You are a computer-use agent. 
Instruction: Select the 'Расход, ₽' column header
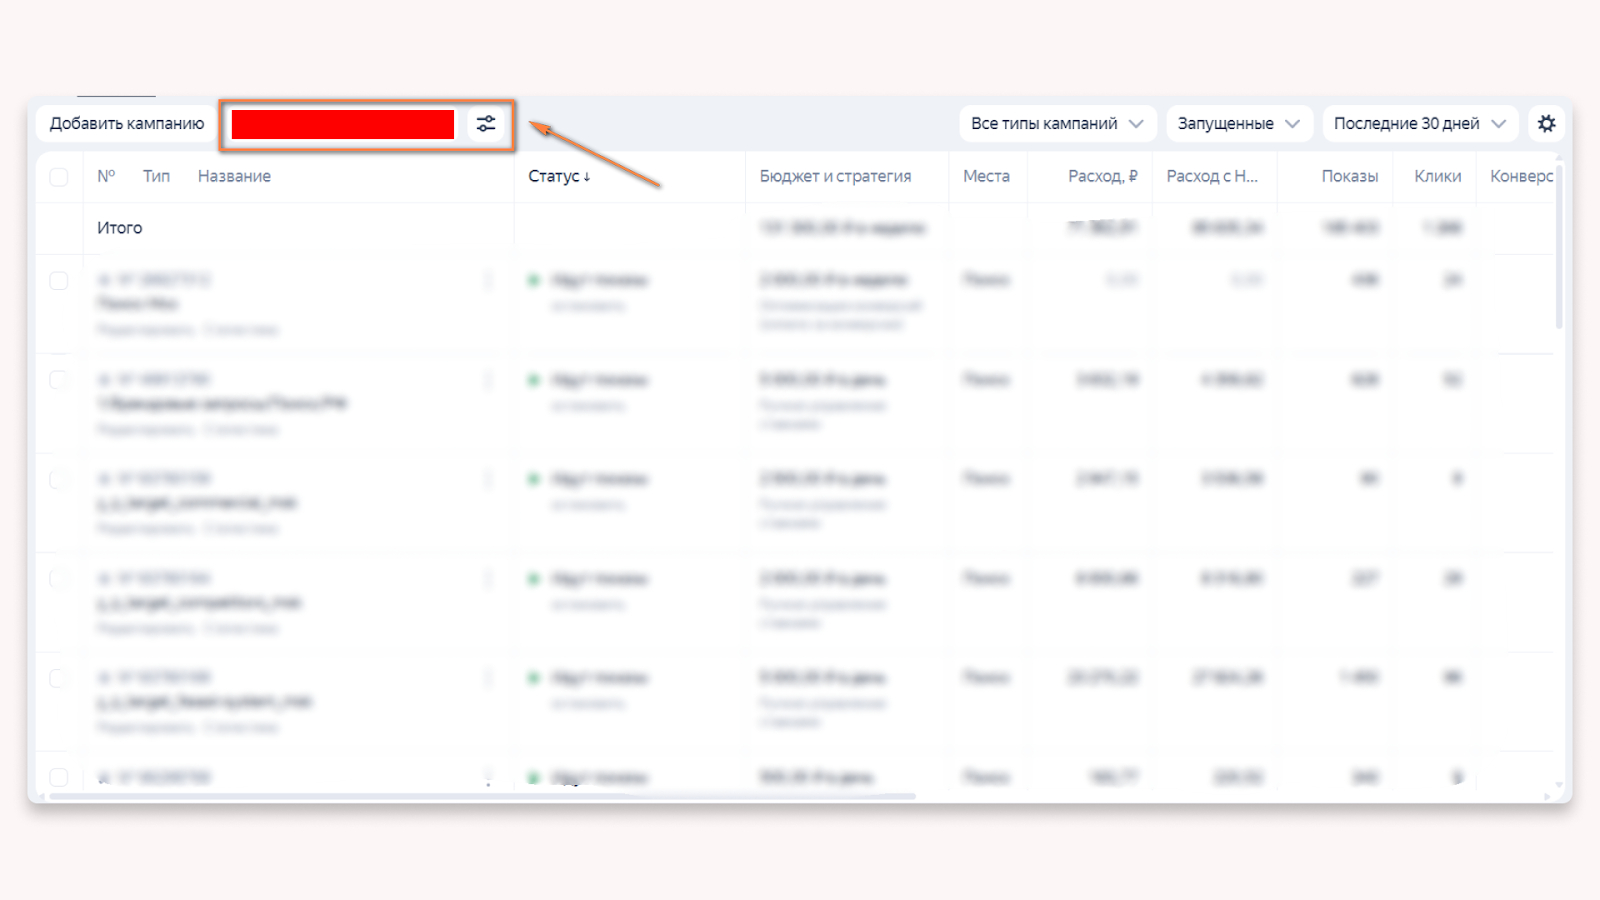pyautogui.click(x=1103, y=176)
